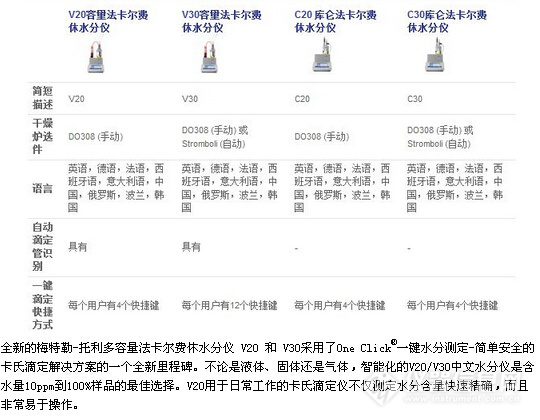Click the C20 coulometric titrator image
Screen dimensions: 540x420
click(x=322, y=55)
